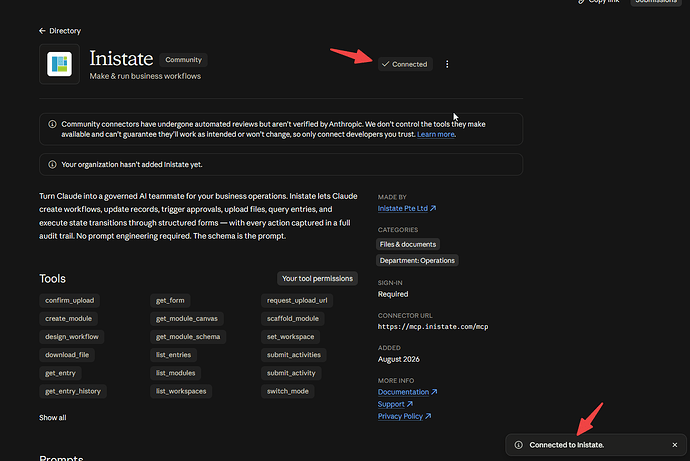Image resolution: width=690 pixels, height=461 pixels.
Task: Select the download_file tool
Action: pyautogui.click(x=67, y=355)
